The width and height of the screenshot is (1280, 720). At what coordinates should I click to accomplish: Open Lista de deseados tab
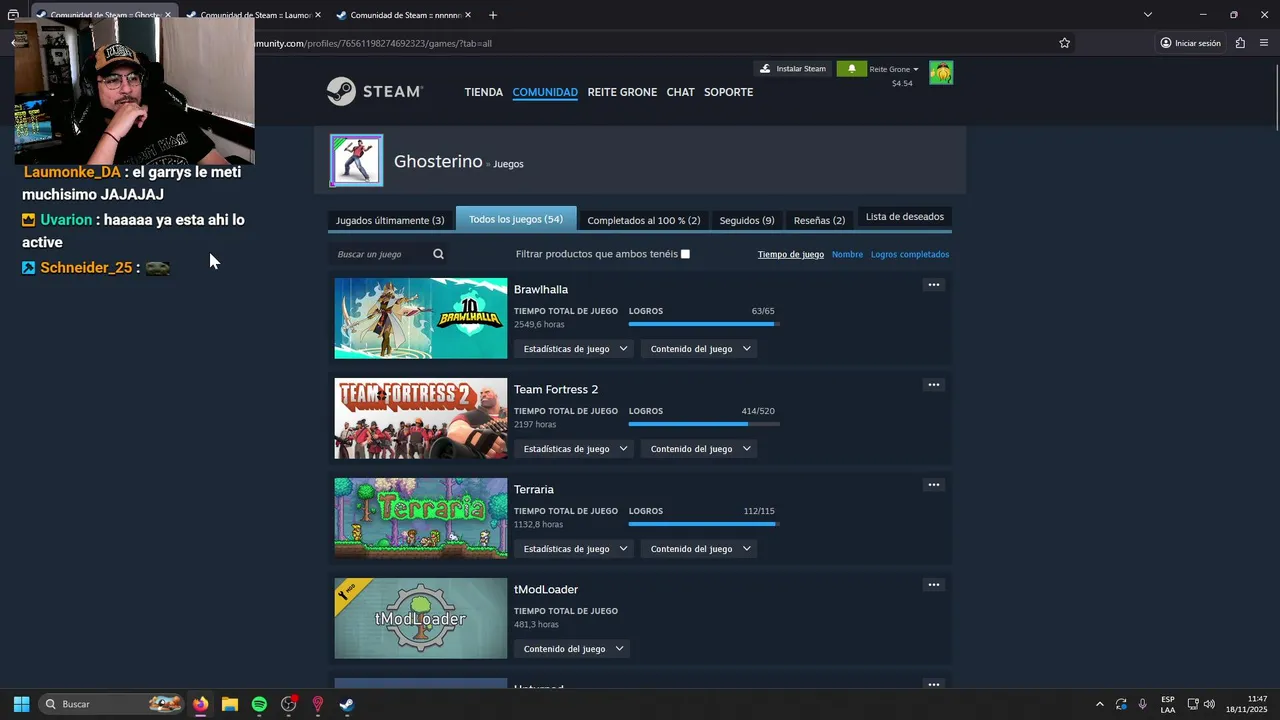pyautogui.click(x=905, y=217)
